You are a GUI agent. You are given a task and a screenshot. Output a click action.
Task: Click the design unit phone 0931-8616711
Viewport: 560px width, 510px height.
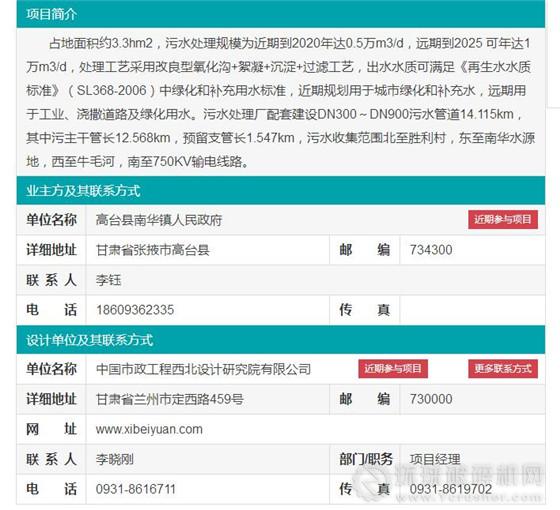[x=135, y=489]
